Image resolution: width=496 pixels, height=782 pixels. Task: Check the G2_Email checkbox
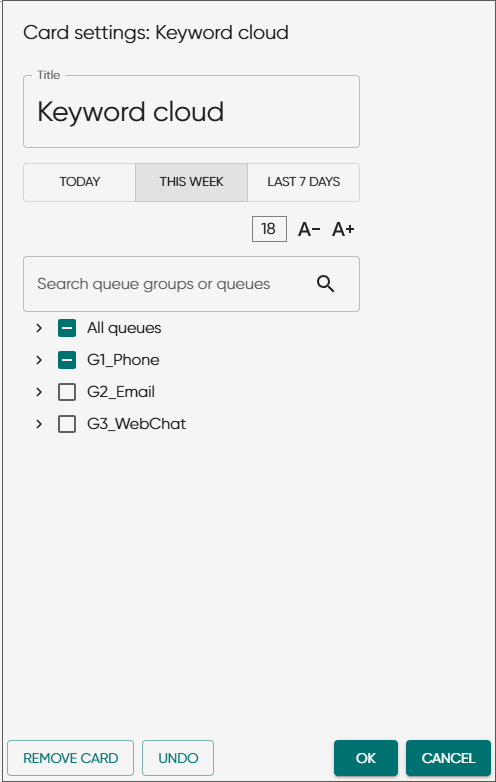pyautogui.click(x=67, y=392)
